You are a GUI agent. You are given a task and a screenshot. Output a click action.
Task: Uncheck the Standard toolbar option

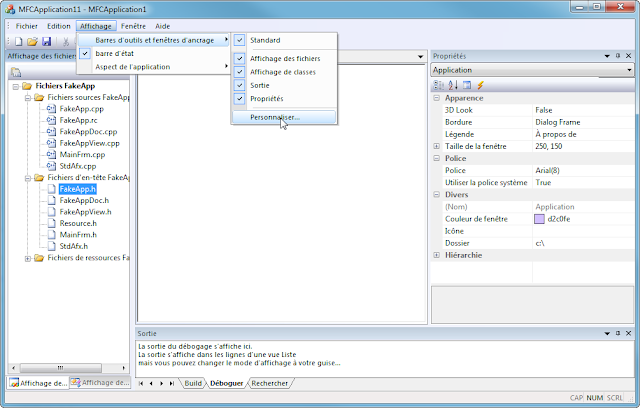pyautogui.click(x=240, y=40)
